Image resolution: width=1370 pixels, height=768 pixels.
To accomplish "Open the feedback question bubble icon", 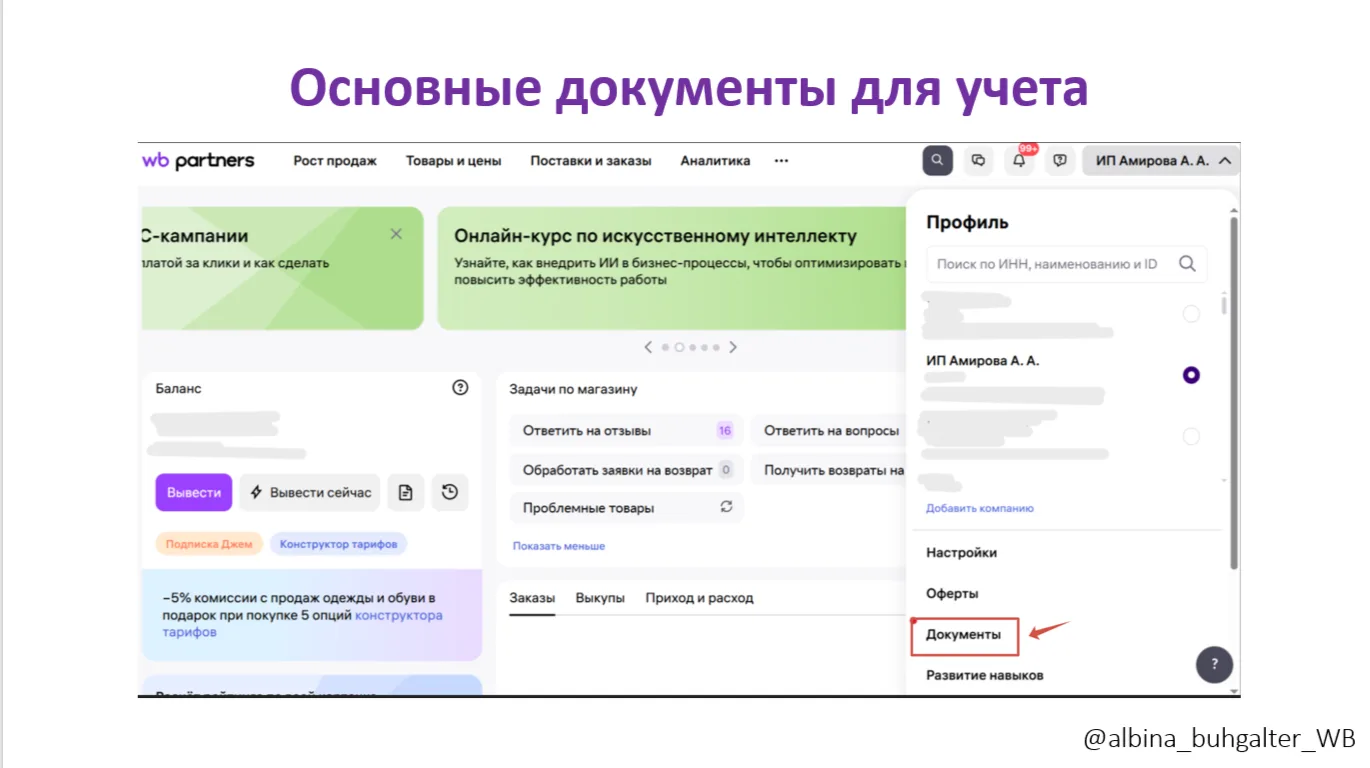I will click(x=1060, y=160).
